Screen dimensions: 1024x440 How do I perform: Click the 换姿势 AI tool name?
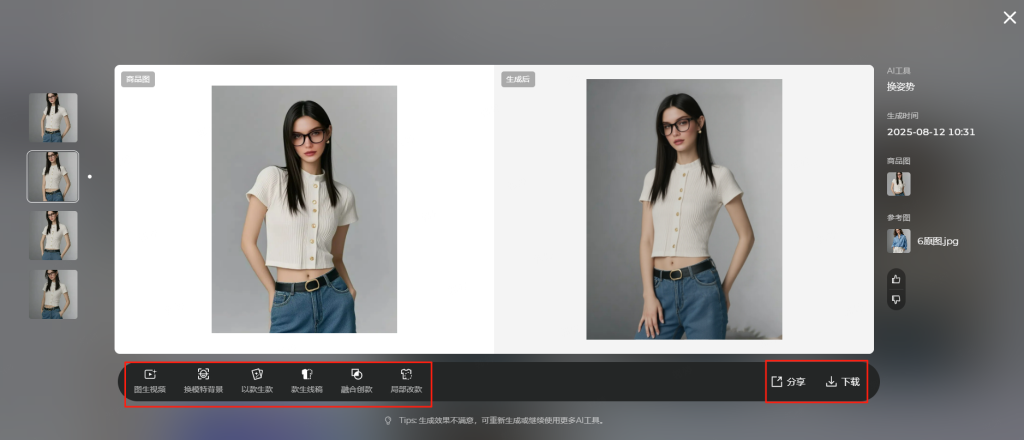(901, 86)
